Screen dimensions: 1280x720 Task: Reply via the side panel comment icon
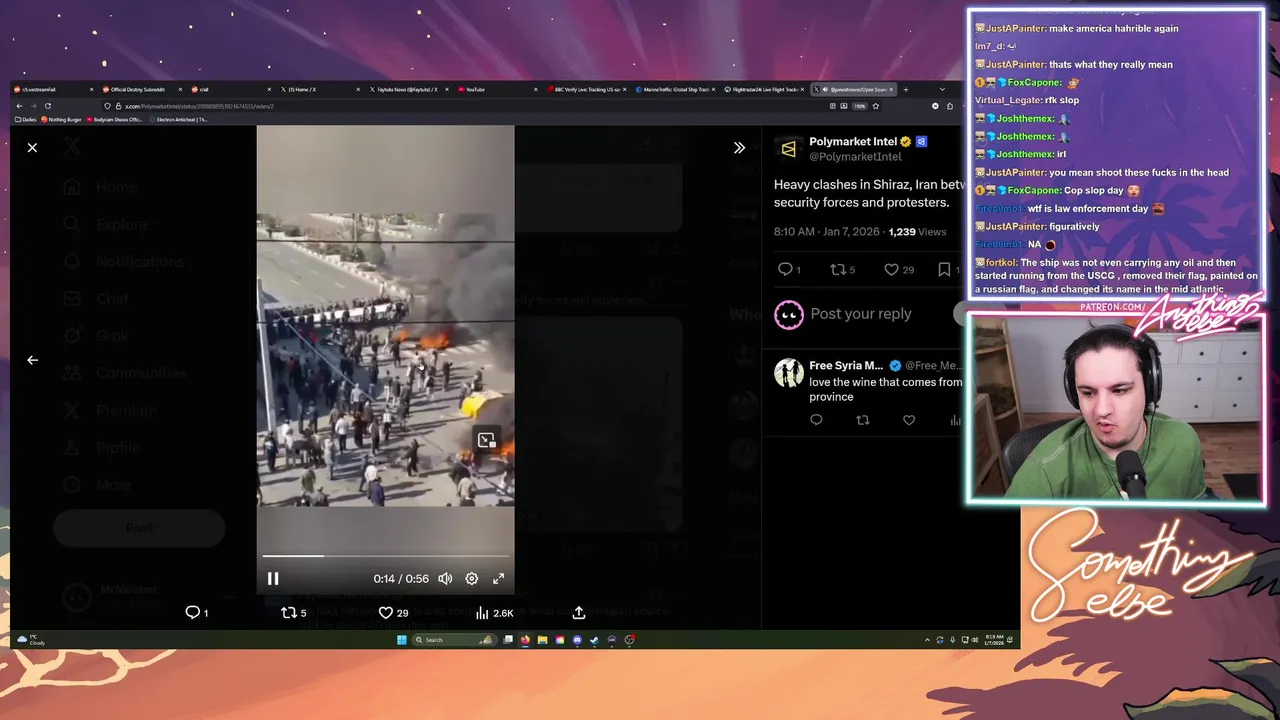[x=789, y=269]
